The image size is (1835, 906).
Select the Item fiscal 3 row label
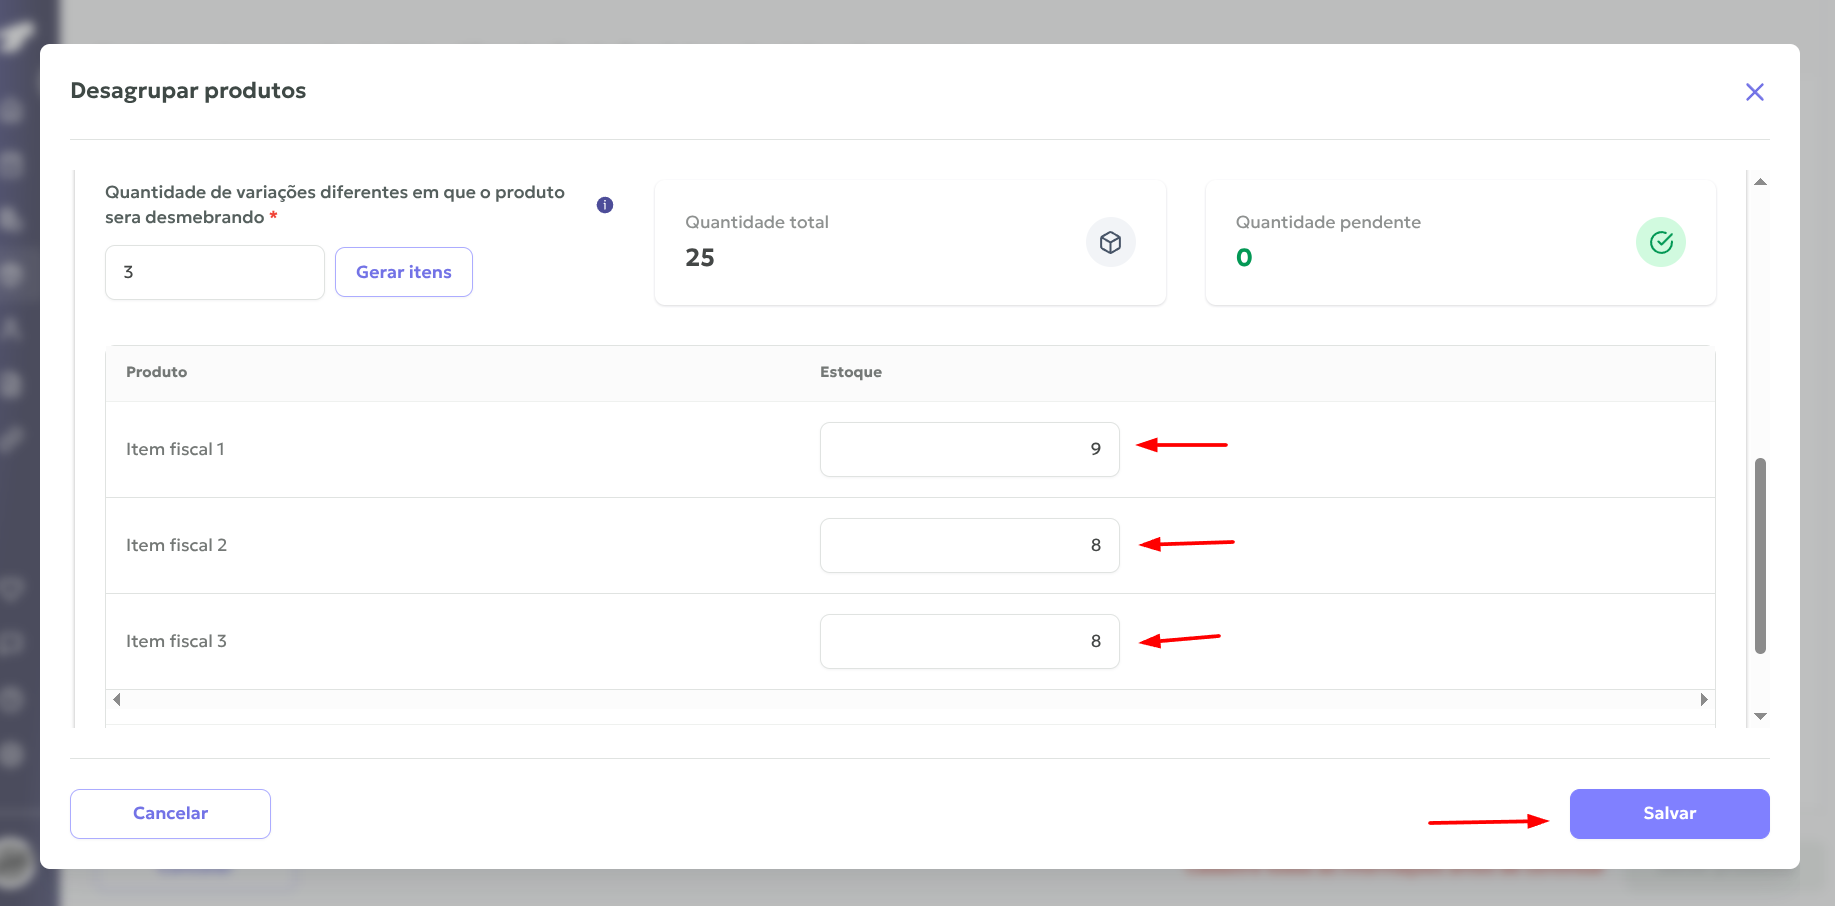[x=176, y=641]
